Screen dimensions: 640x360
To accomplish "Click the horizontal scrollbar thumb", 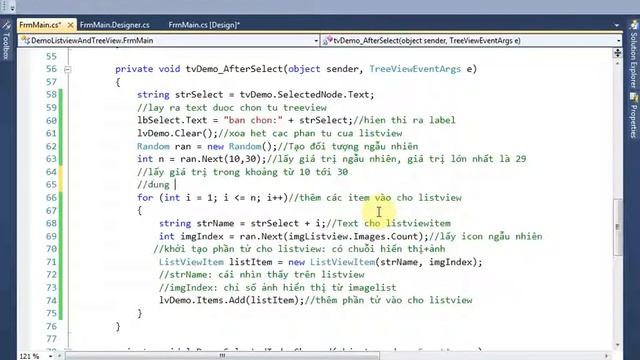I will tap(222, 356).
